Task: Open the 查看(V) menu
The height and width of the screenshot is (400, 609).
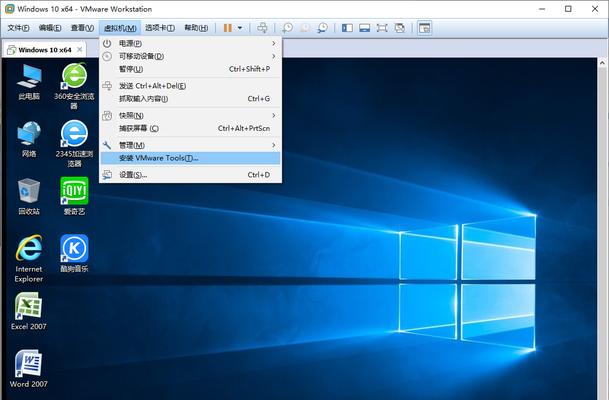Action: click(82, 28)
